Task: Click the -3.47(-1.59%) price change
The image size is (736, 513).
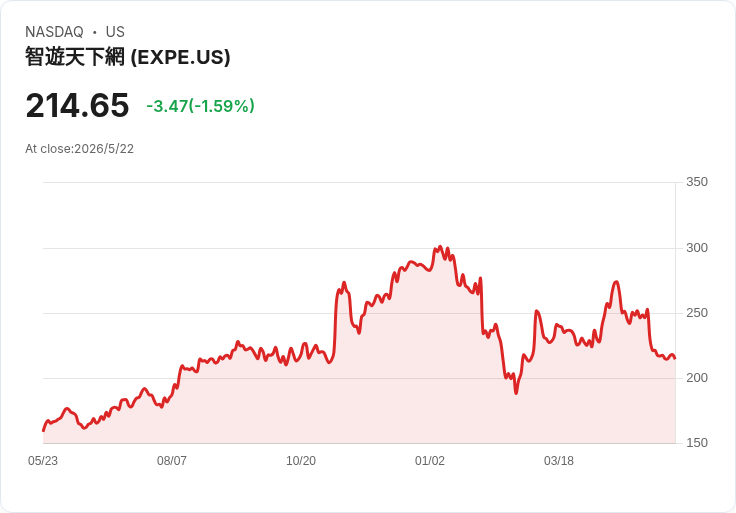Action: point(200,106)
